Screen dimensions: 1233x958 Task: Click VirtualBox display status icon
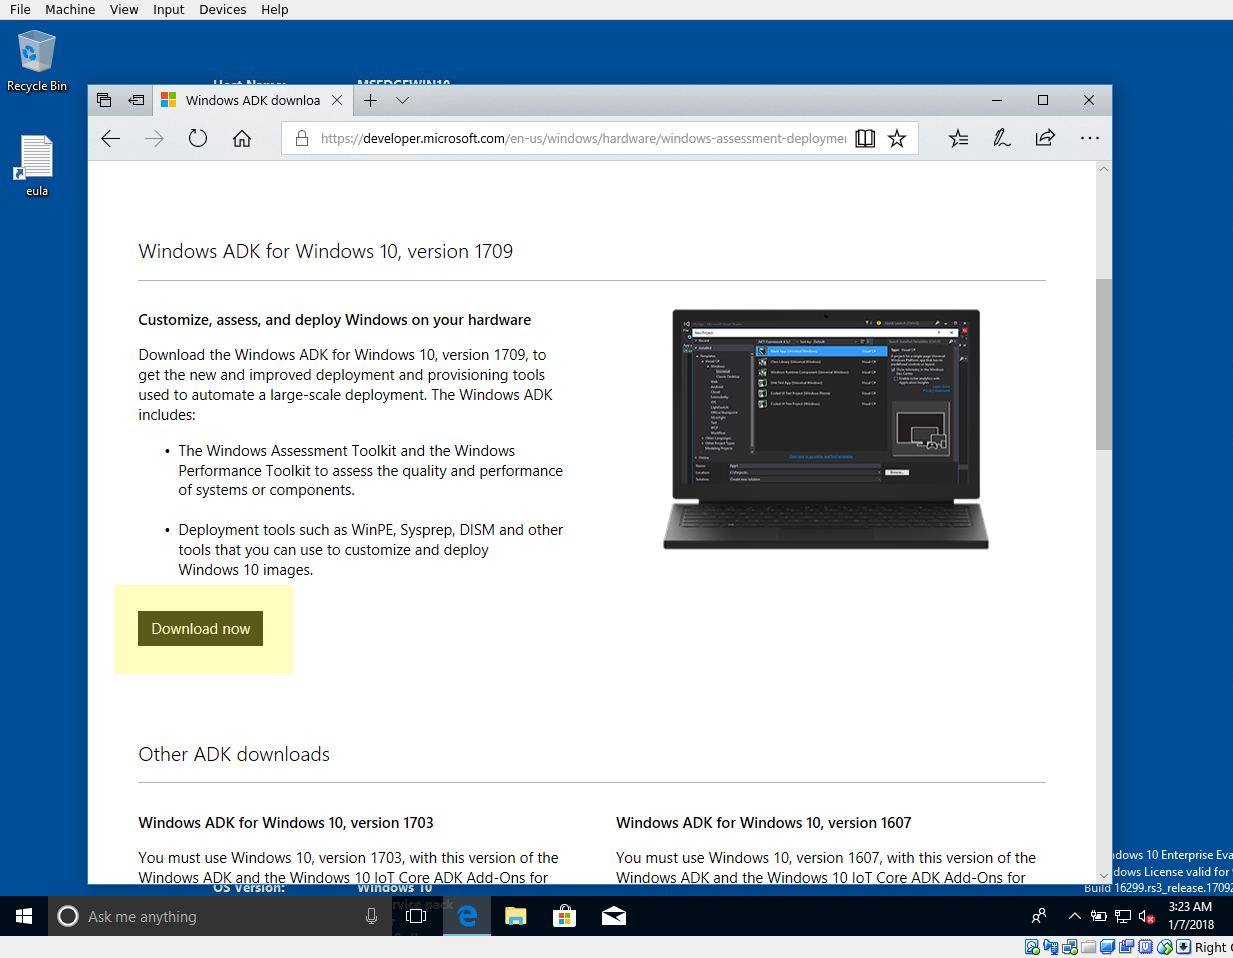coord(1108,947)
